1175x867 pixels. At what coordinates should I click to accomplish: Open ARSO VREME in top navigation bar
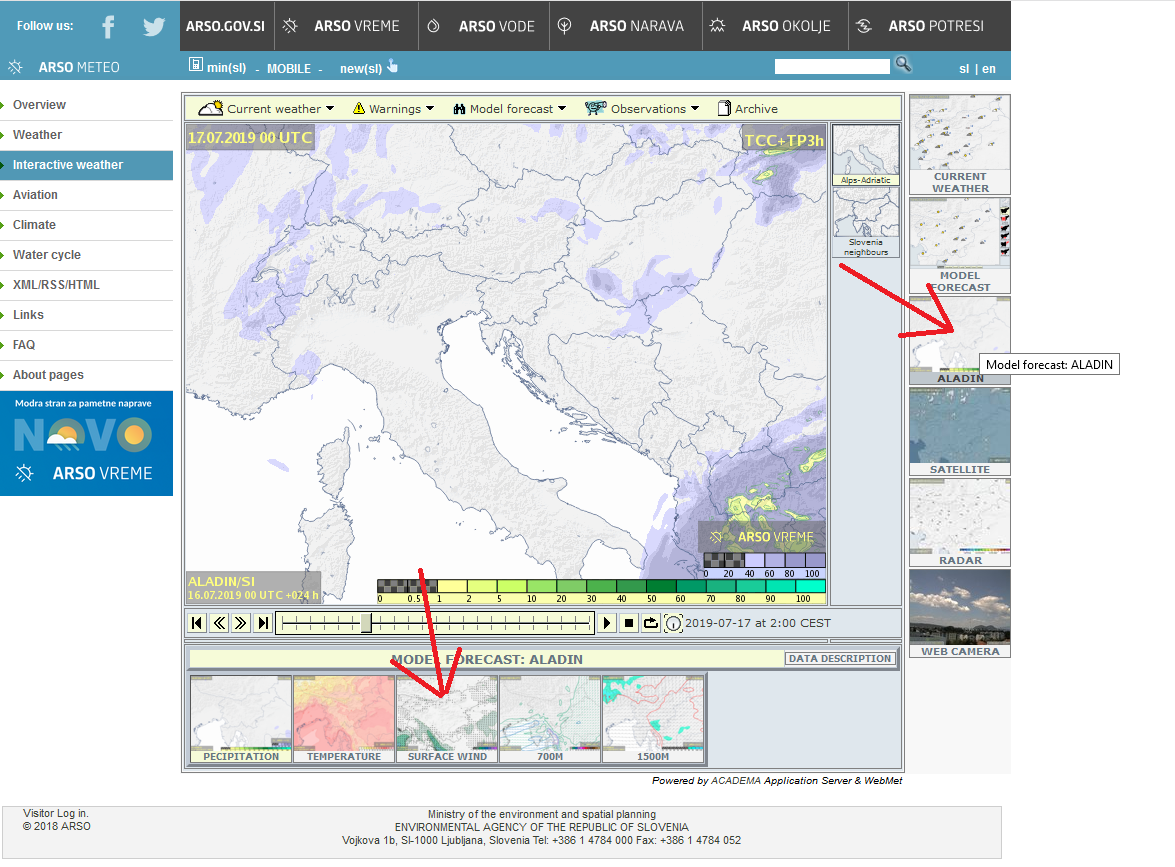(x=346, y=26)
